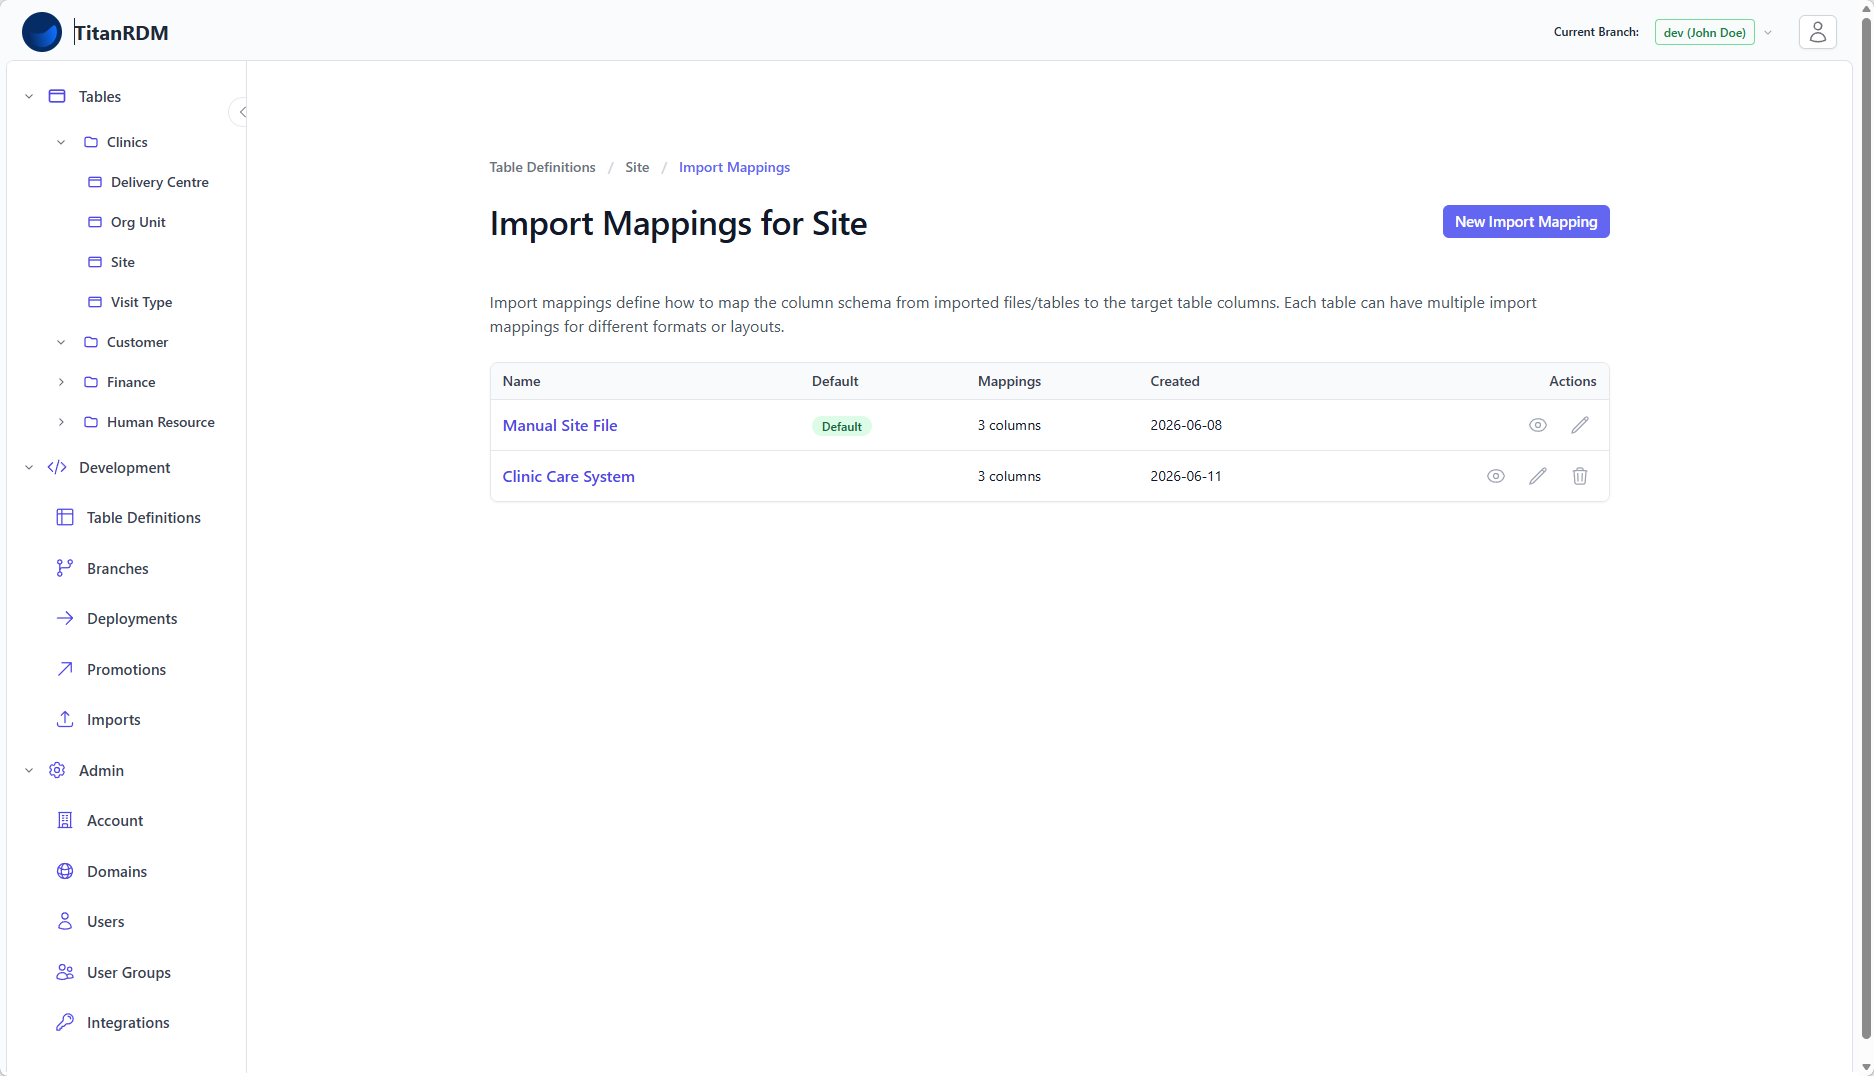The image size is (1874, 1076).
Task: Select the Visit Type table
Action: pyautogui.click(x=141, y=302)
